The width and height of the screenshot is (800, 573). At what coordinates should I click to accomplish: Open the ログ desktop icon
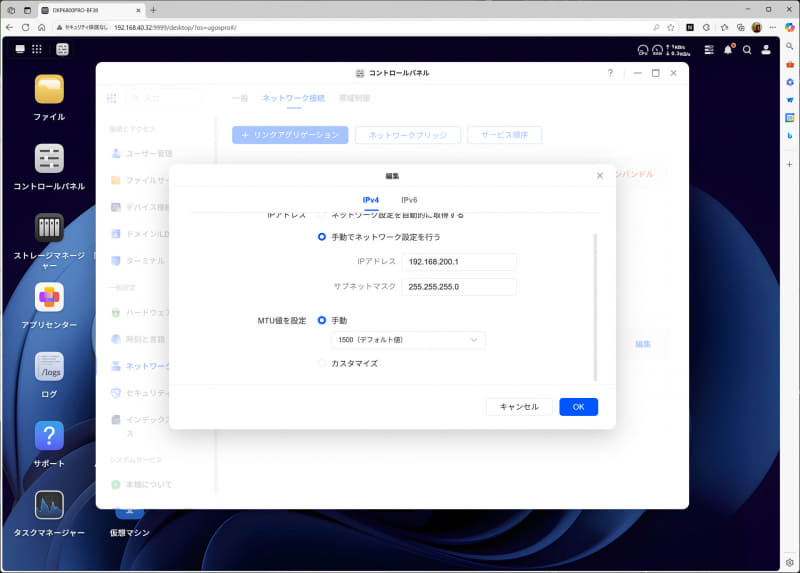(x=49, y=366)
